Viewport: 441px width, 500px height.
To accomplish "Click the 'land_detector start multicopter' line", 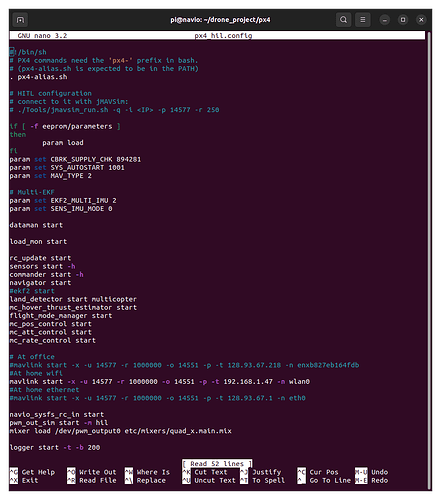I will [x=73, y=299].
